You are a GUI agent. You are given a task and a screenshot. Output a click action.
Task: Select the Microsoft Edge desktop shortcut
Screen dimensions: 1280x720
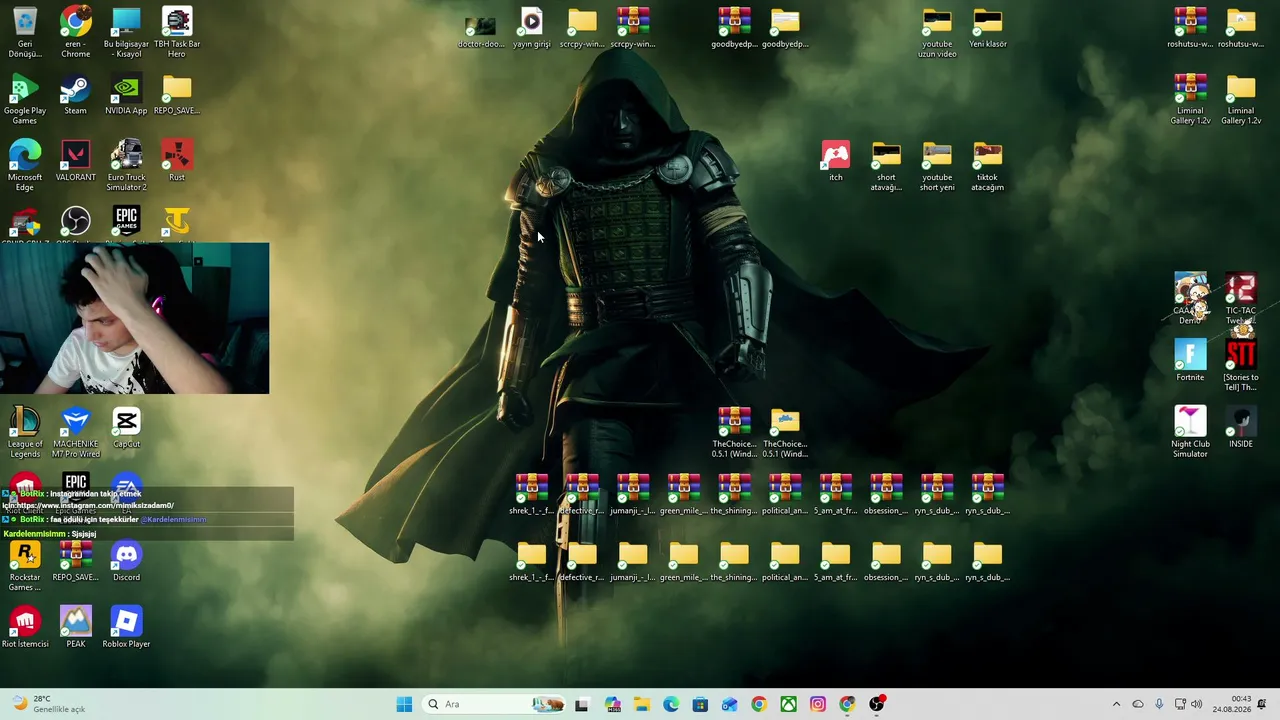(25, 165)
